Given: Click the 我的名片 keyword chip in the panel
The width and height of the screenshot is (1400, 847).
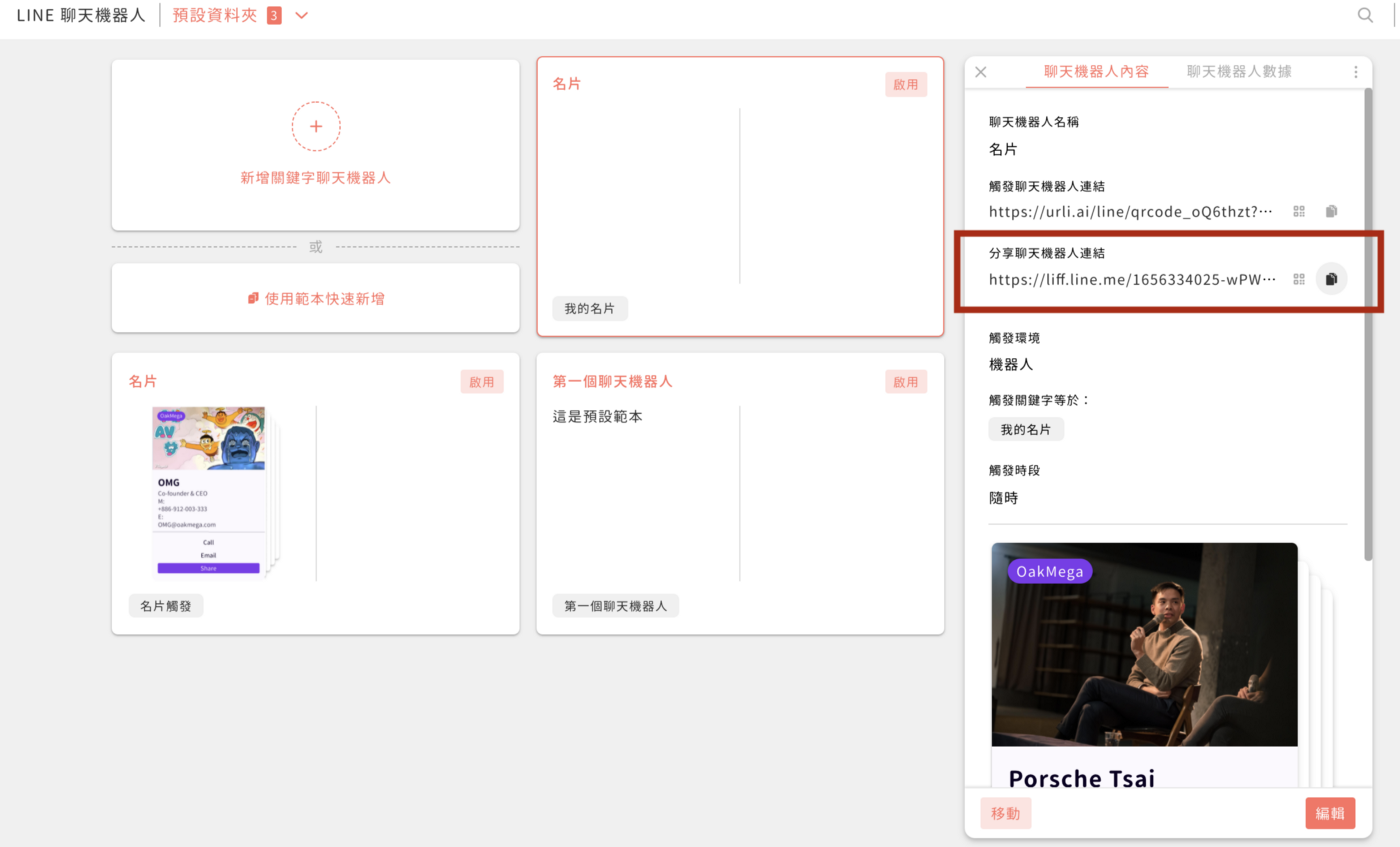Looking at the screenshot, I should pyautogui.click(x=1027, y=429).
